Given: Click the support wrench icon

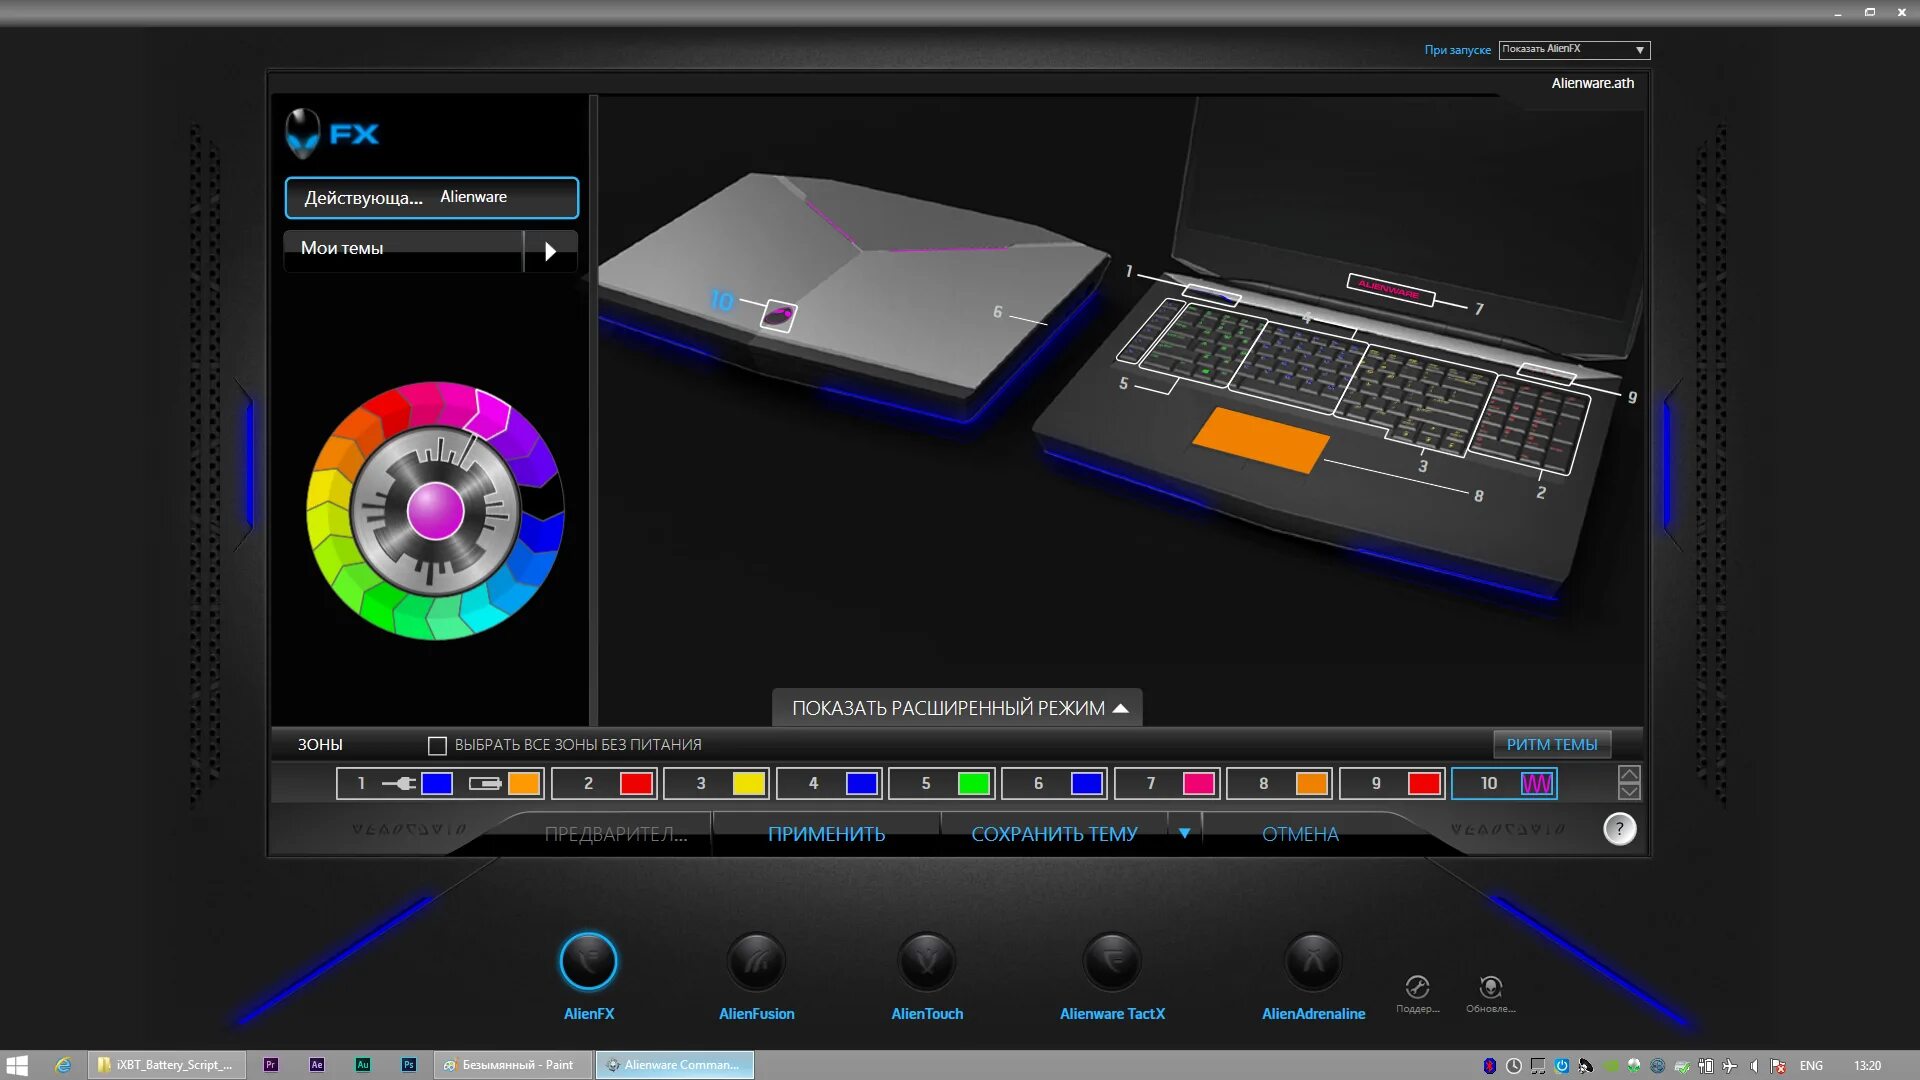Looking at the screenshot, I should point(1417,988).
